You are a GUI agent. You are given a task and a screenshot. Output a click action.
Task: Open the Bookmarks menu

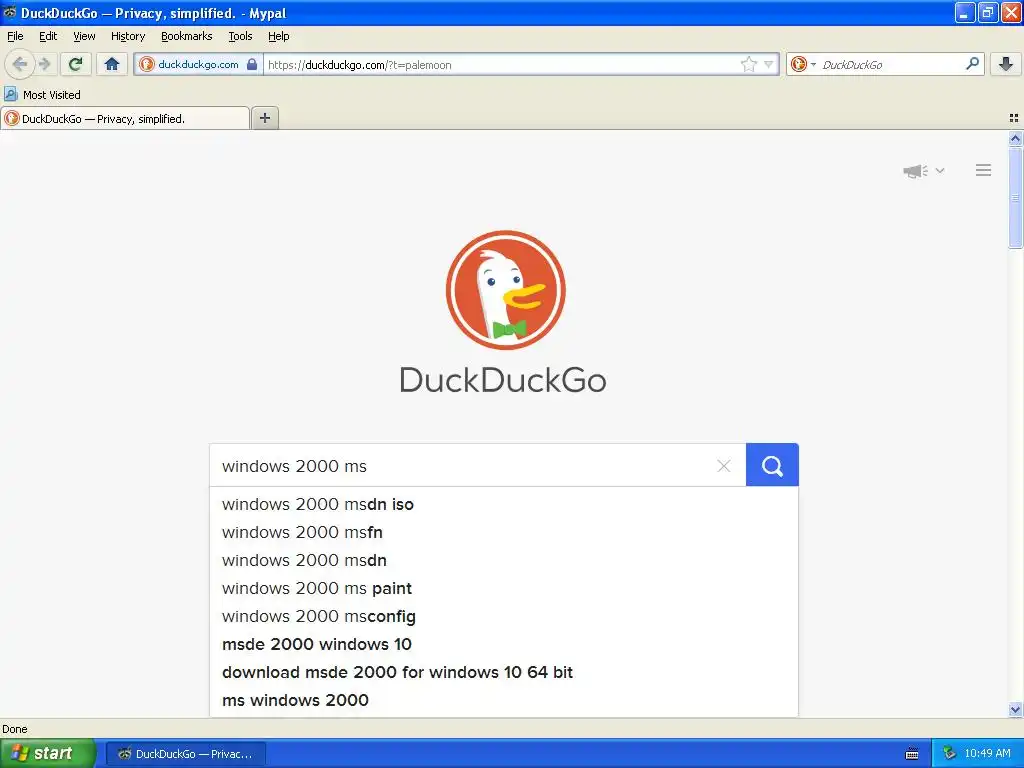(186, 36)
